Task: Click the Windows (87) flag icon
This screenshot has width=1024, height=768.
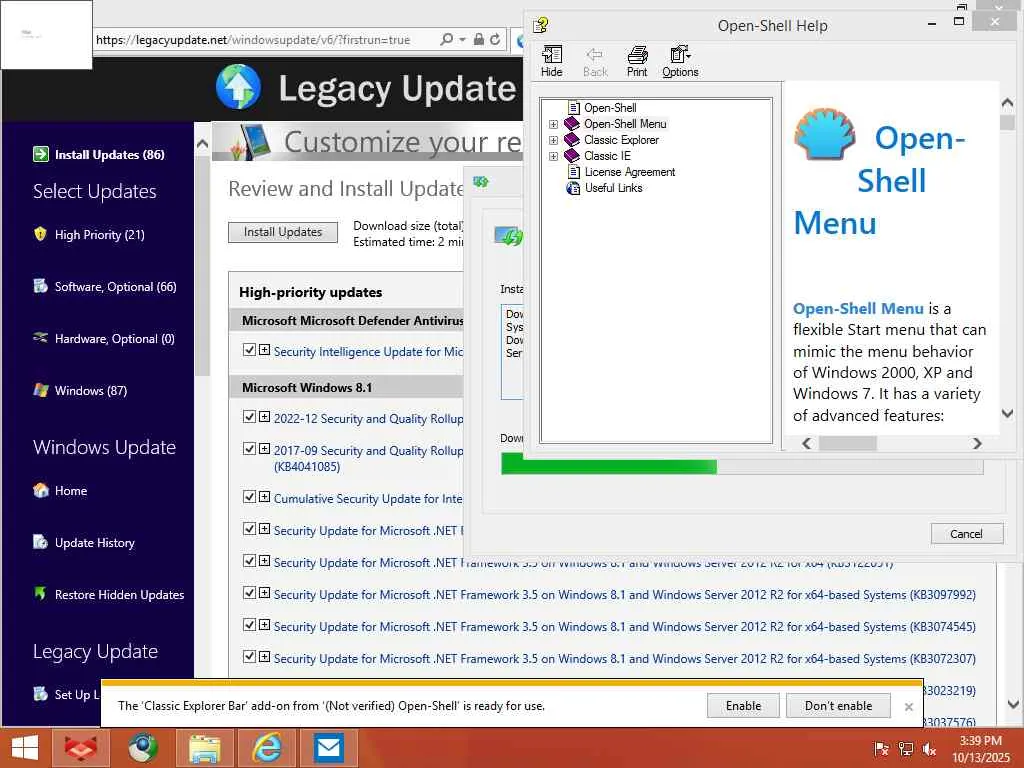Action: point(40,390)
